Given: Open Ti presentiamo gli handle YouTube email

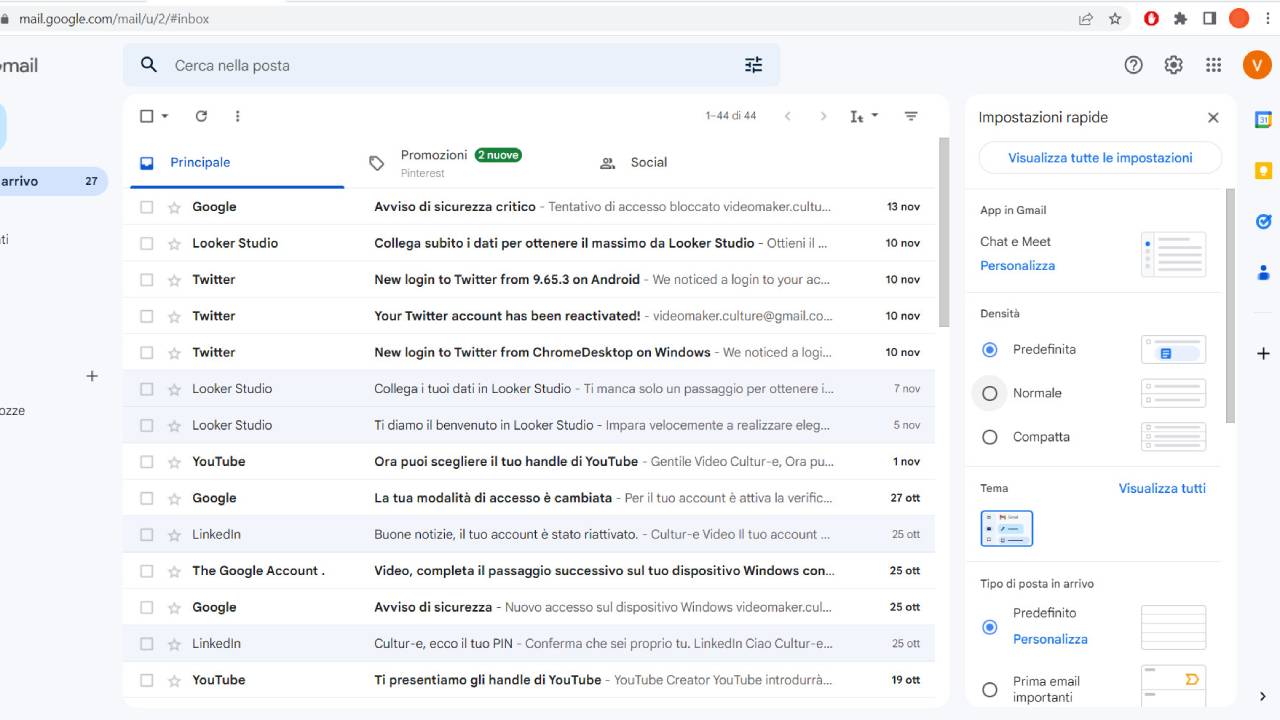Looking at the screenshot, I should 530,680.
